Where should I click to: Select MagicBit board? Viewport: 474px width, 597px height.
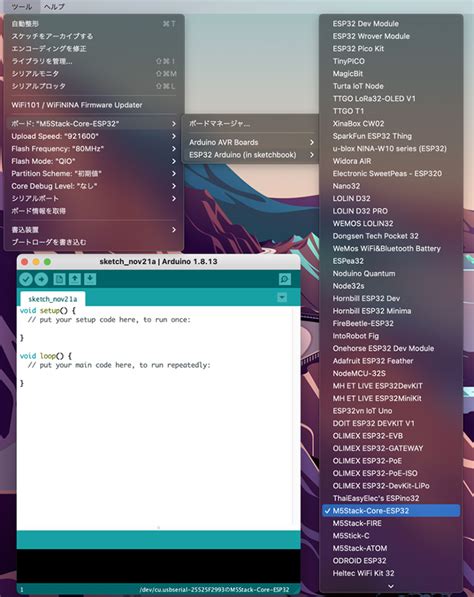tap(391, 74)
